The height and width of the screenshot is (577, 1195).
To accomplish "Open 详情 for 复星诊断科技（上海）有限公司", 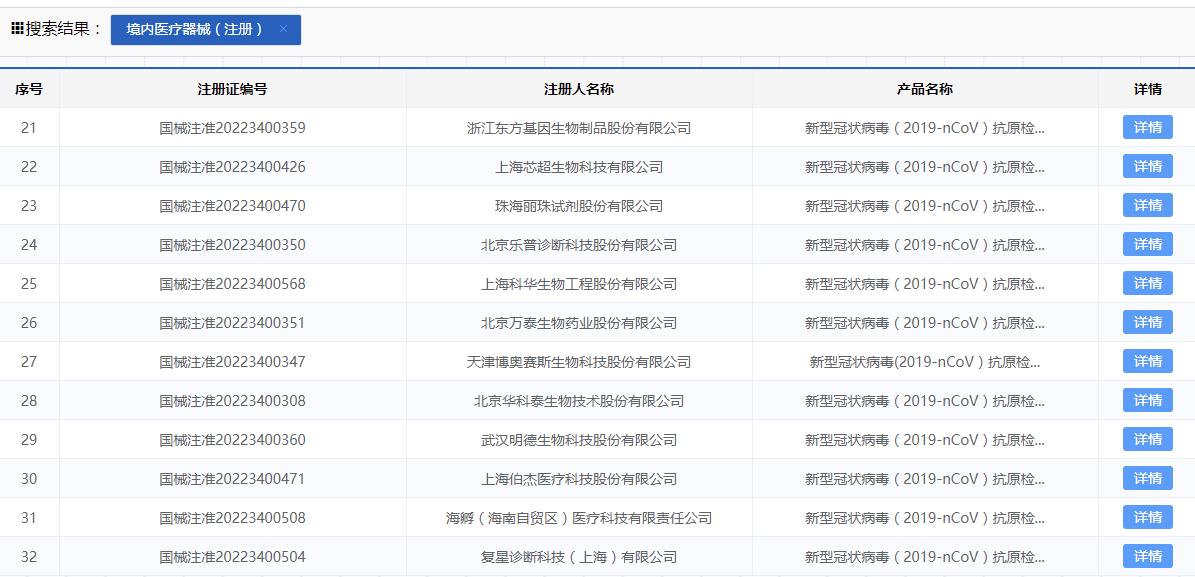I will tap(1147, 556).
